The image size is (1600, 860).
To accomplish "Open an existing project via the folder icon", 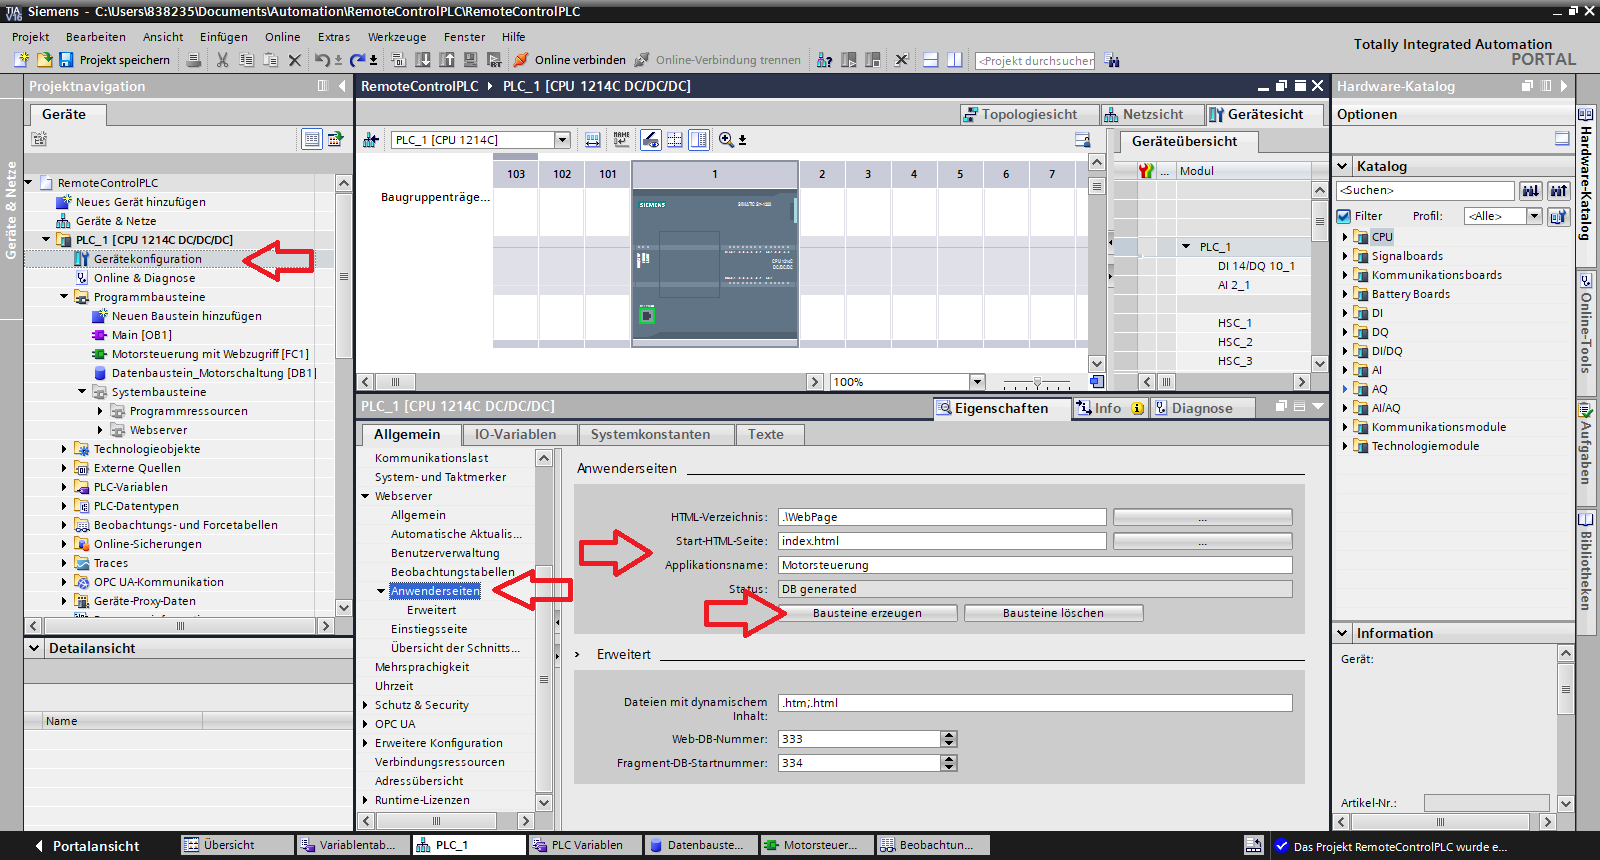I will coord(44,60).
